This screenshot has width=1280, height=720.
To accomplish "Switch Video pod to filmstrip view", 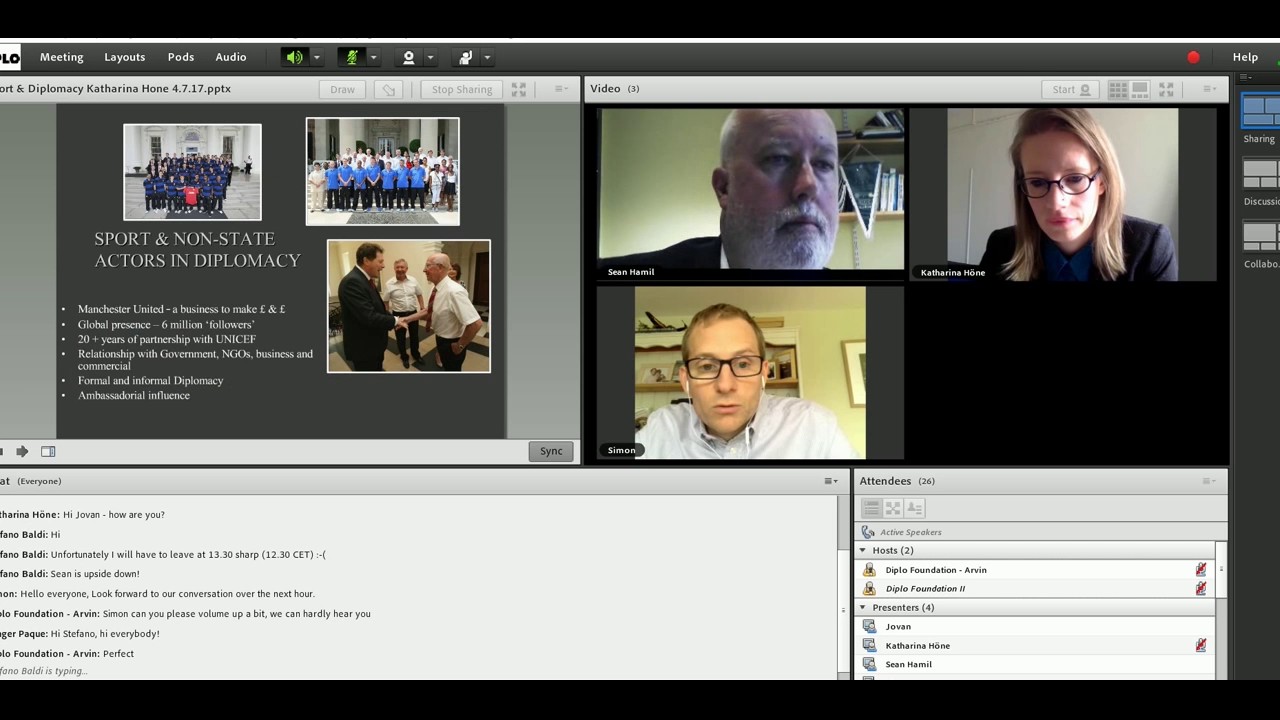I will [x=1139, y=89].
